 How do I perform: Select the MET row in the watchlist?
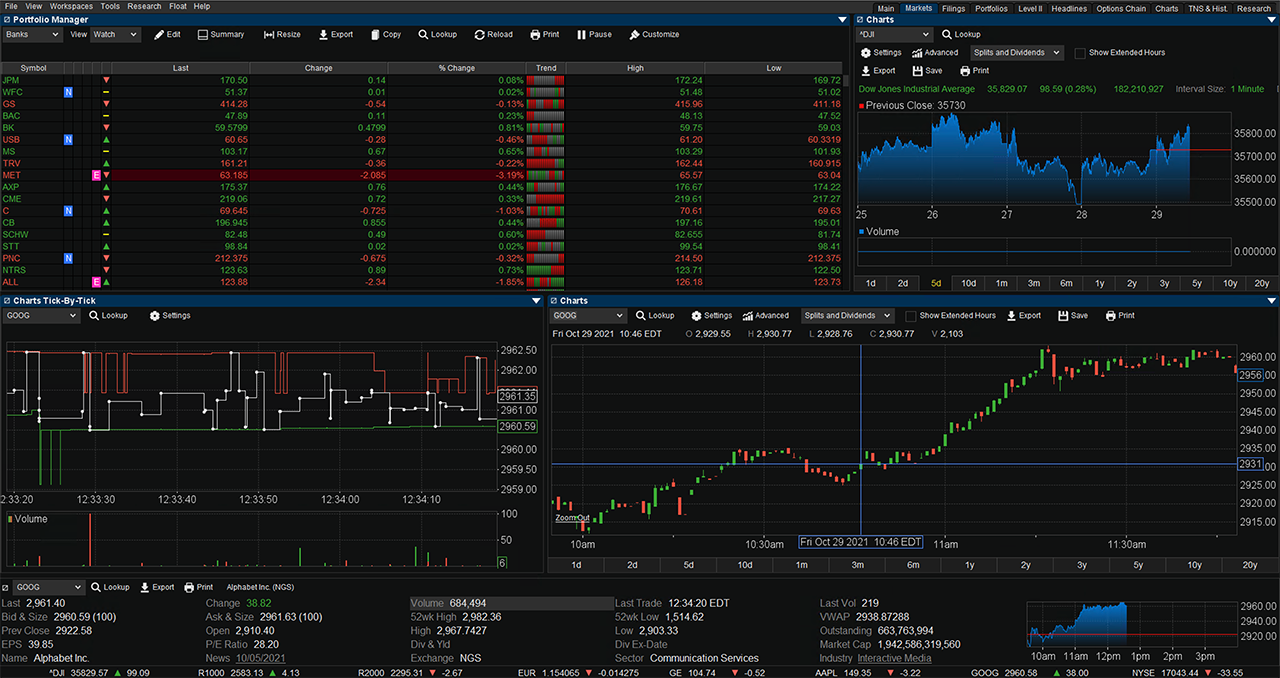pyautogui.click(x=421, y=175)
